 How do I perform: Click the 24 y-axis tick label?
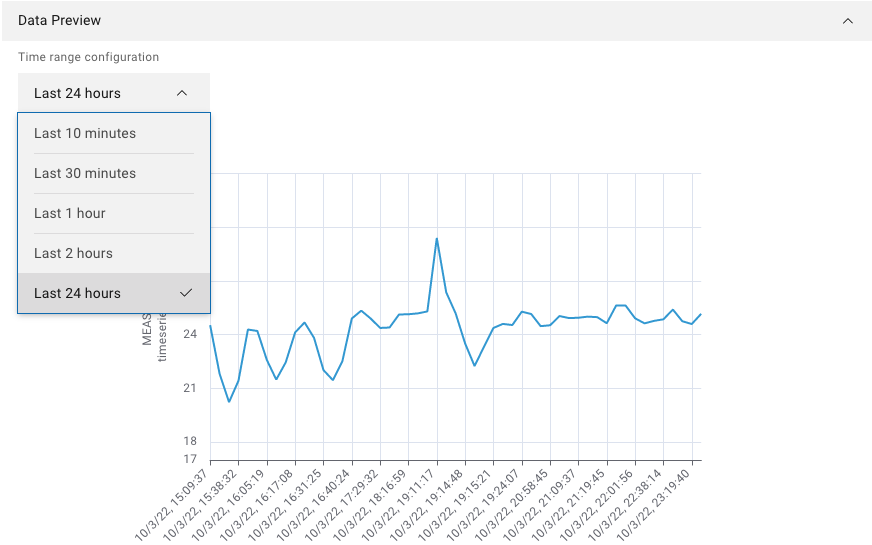point(190,335)
